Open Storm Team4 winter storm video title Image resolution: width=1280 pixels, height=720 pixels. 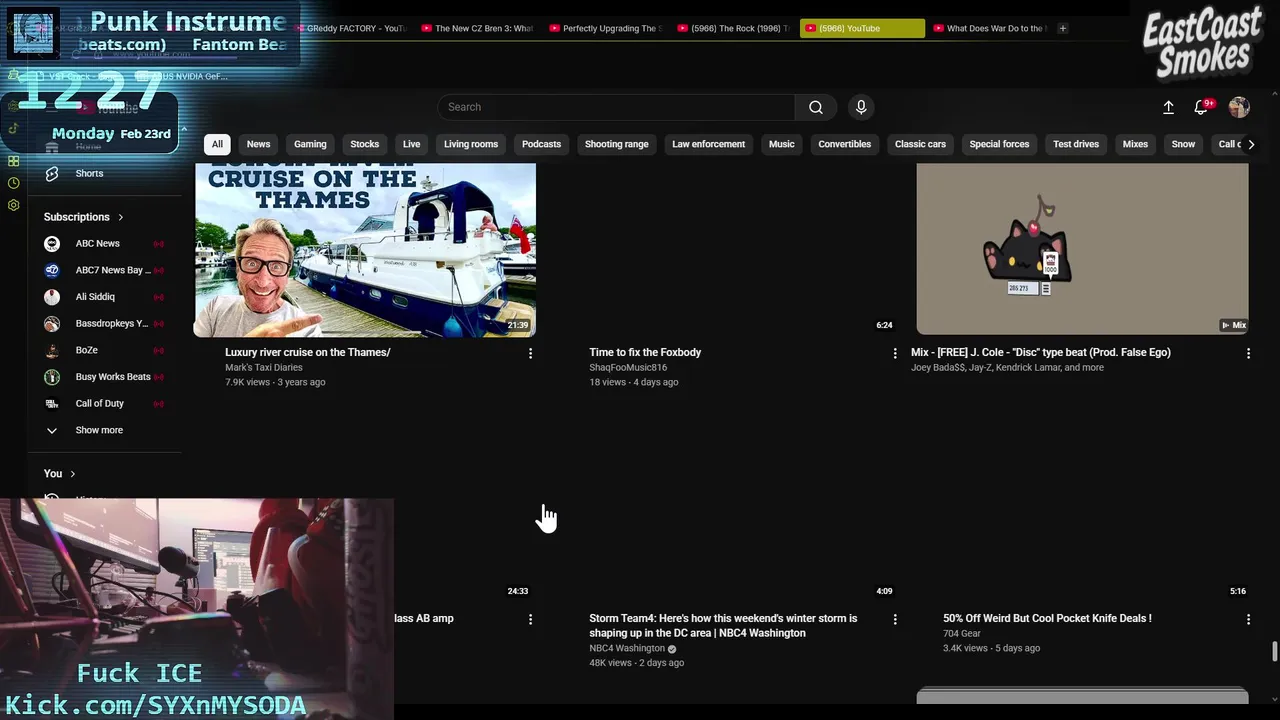[x=723, y=625]
